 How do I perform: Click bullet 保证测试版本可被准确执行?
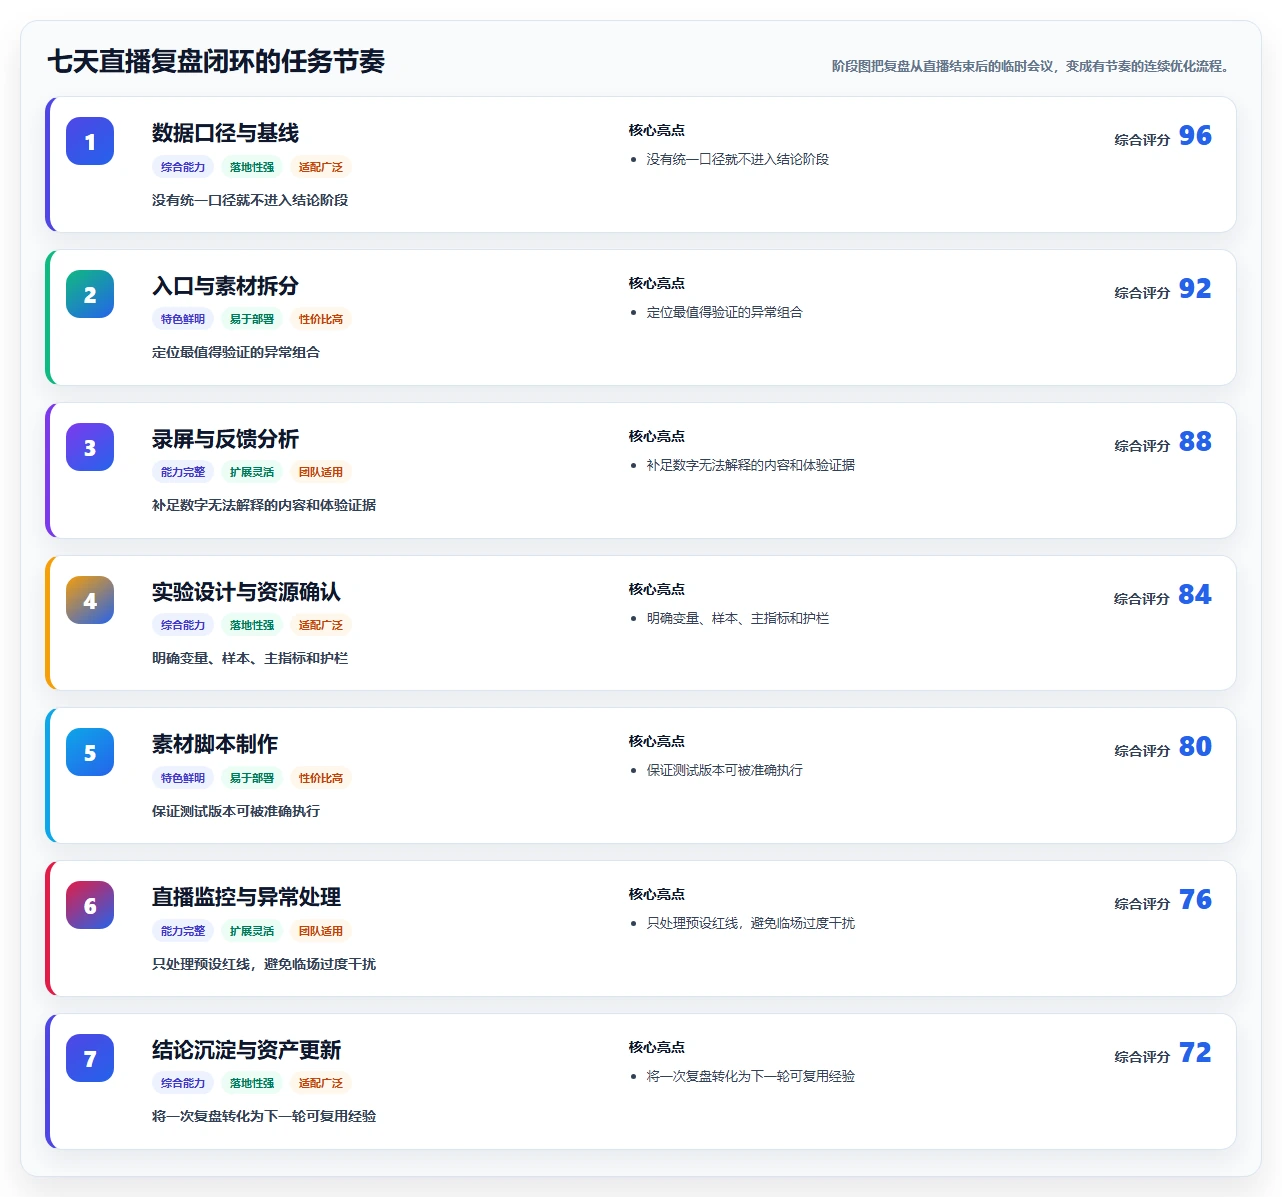point(724,770)
